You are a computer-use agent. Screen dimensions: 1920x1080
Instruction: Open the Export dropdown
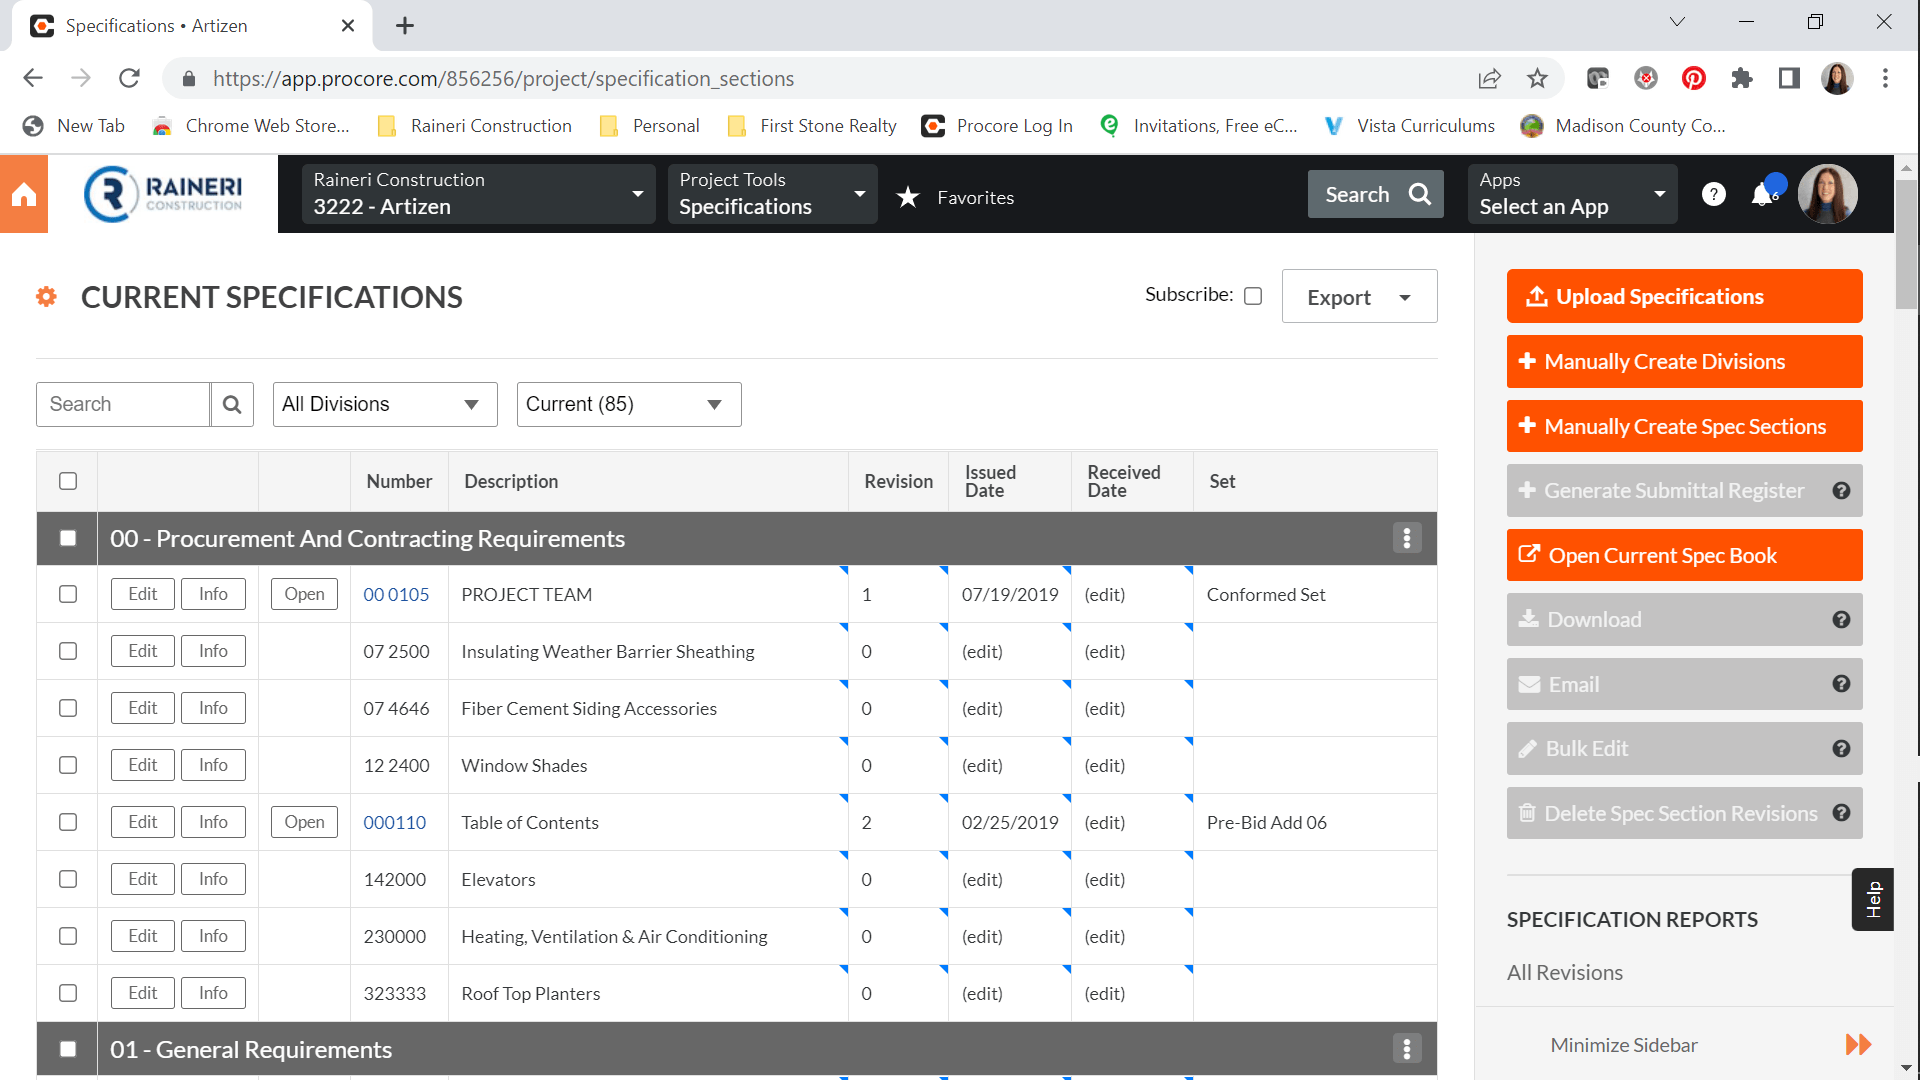pyautogui.click(x=1359, y=297)
